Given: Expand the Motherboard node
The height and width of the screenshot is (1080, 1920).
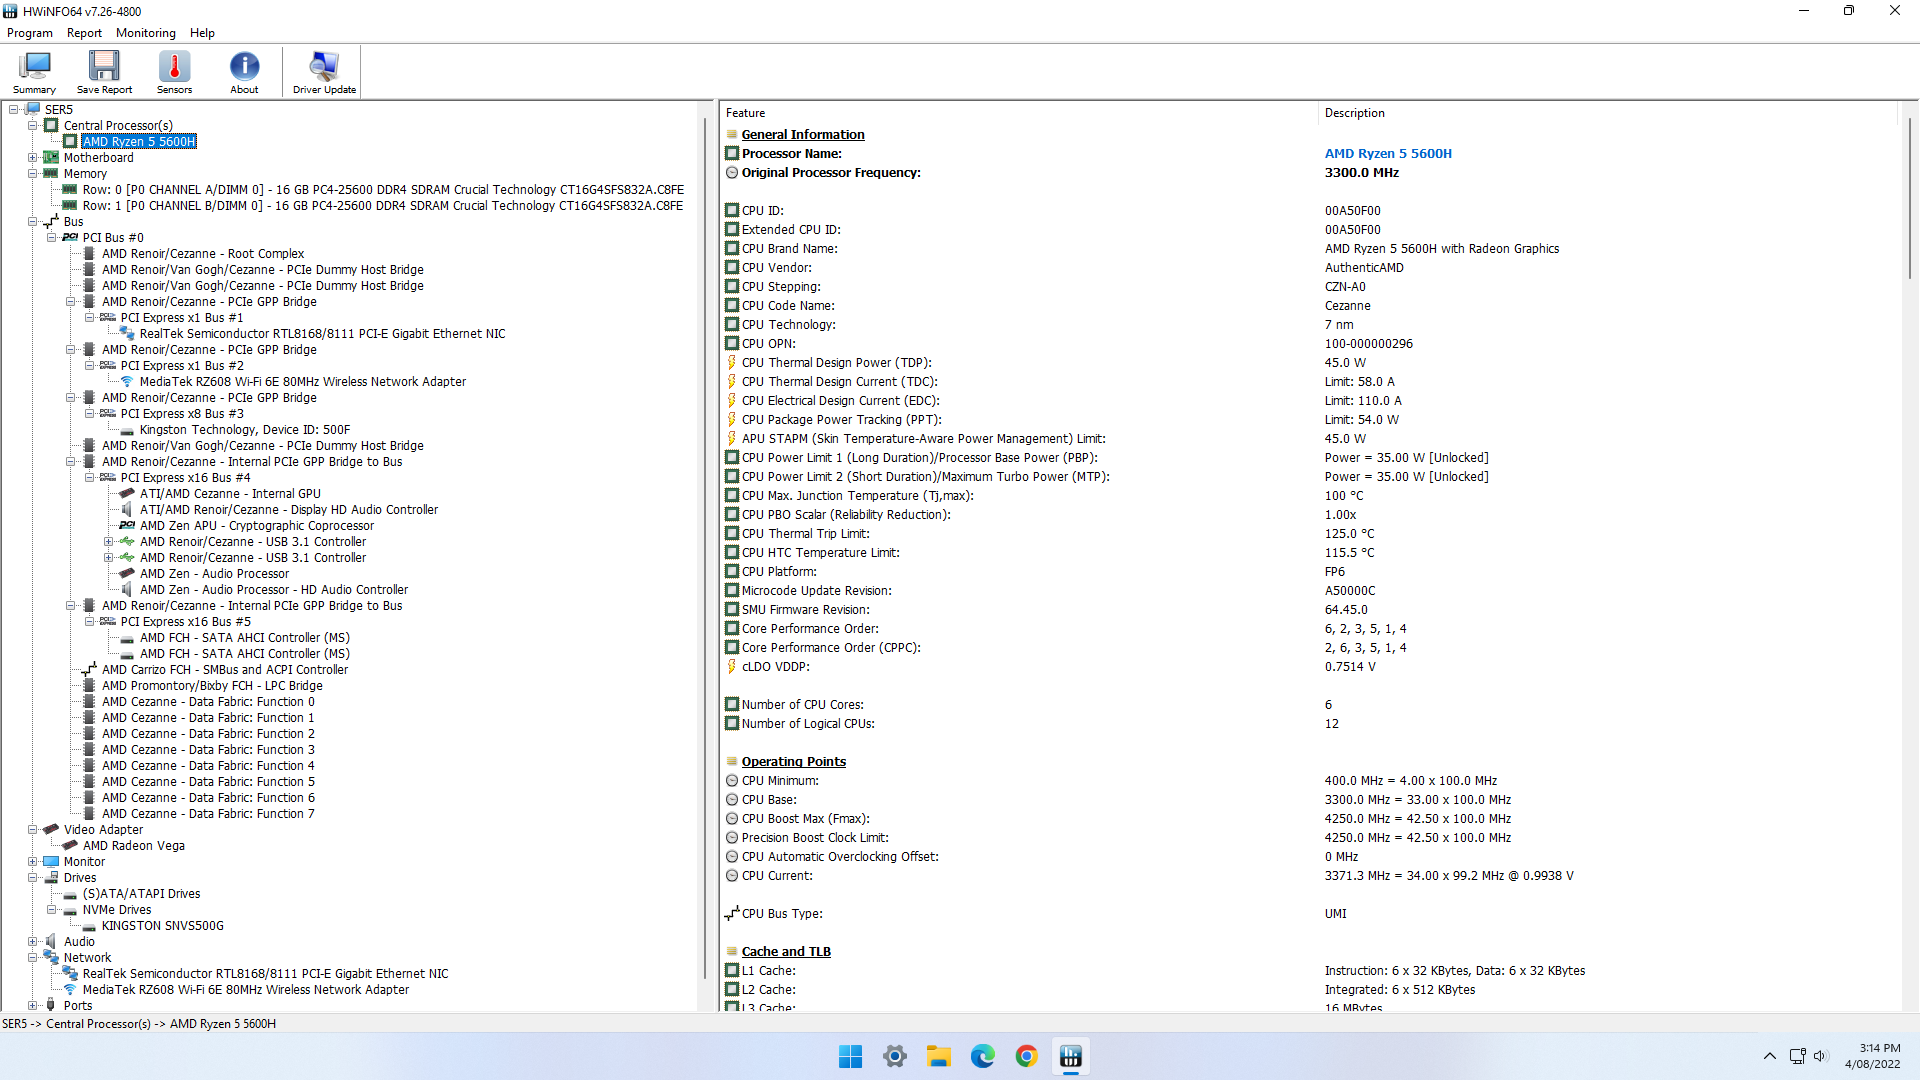Looking at the screenshot, I should click(x=32, y=158).
